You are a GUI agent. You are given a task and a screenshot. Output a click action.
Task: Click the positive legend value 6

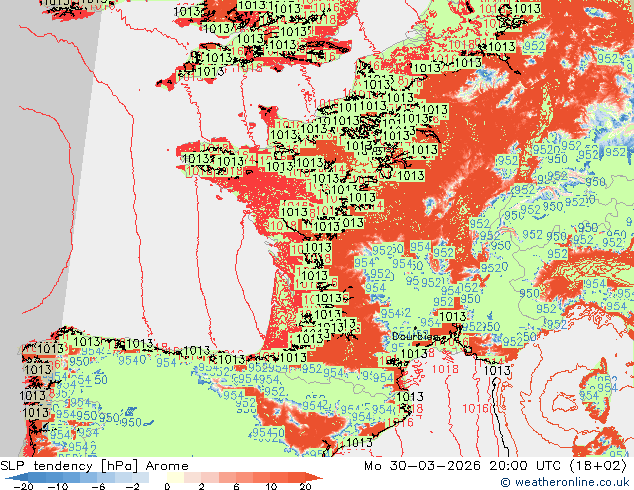pyautogui.click(x=236, y=486)
